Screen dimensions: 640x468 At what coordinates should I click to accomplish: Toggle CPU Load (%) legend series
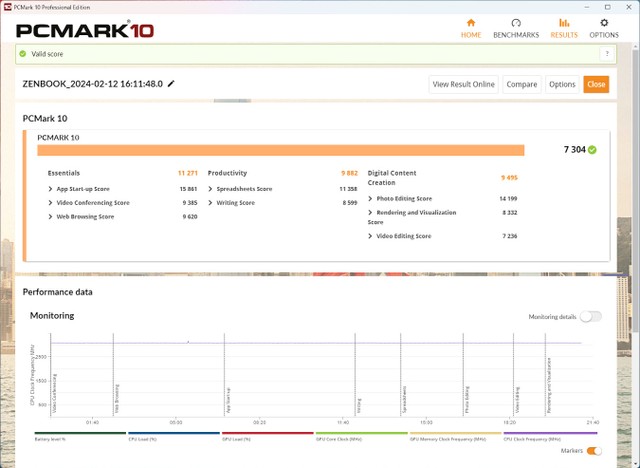point(173,436)
